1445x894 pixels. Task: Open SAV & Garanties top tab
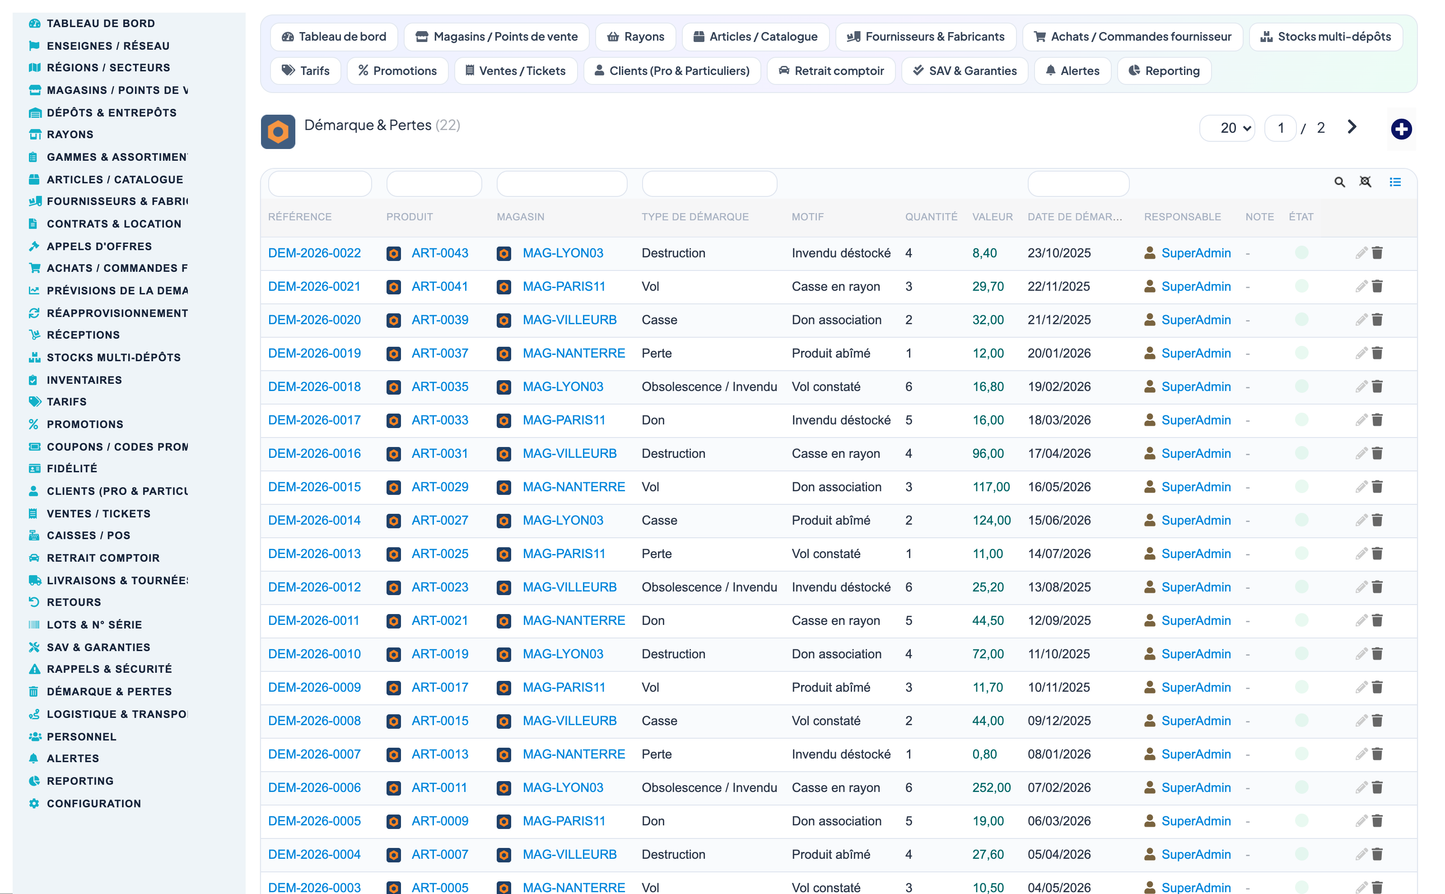coord(965,71)
